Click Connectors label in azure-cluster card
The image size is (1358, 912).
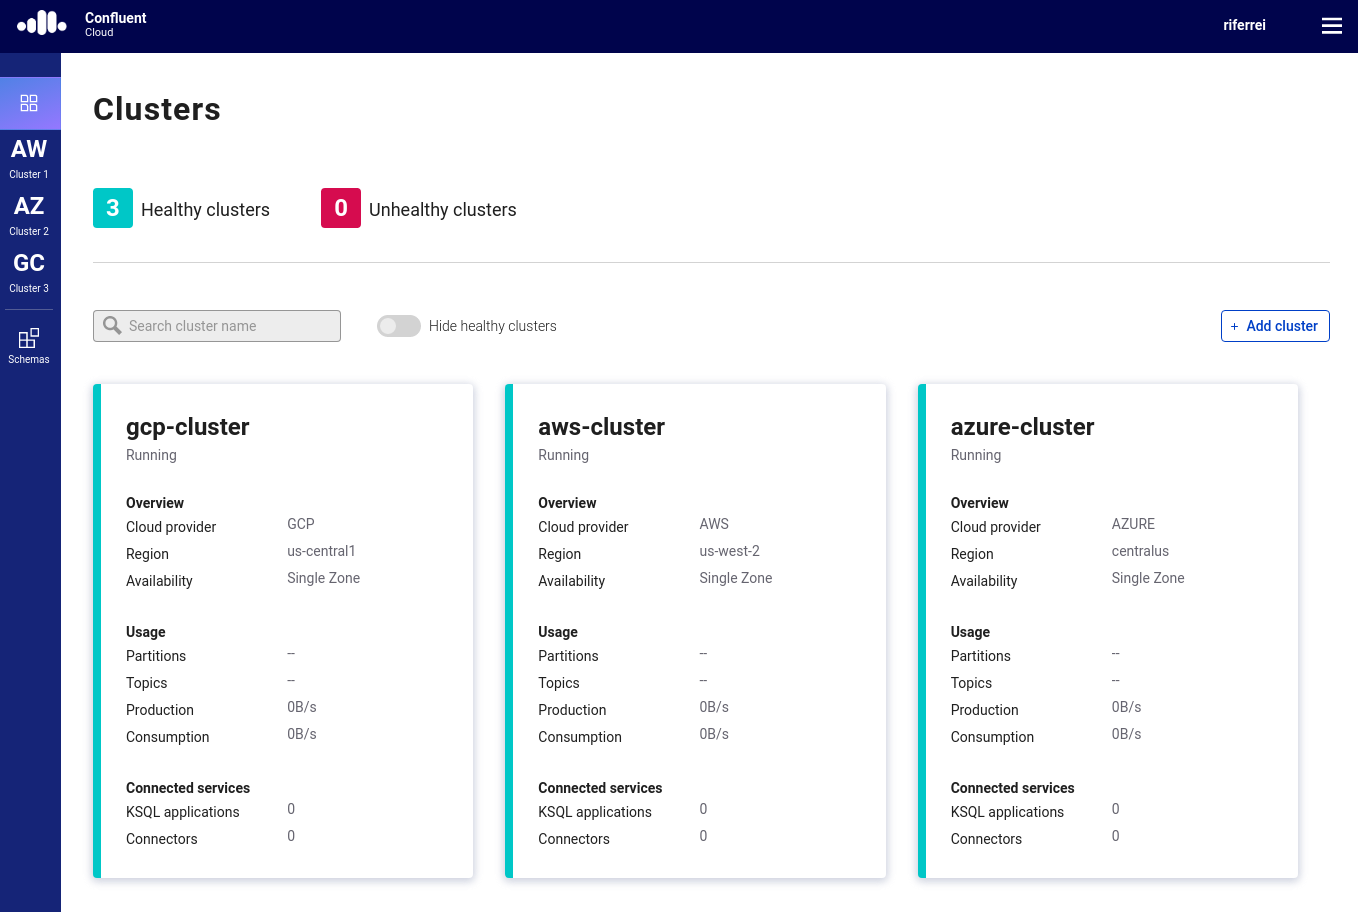pos(986,839)
